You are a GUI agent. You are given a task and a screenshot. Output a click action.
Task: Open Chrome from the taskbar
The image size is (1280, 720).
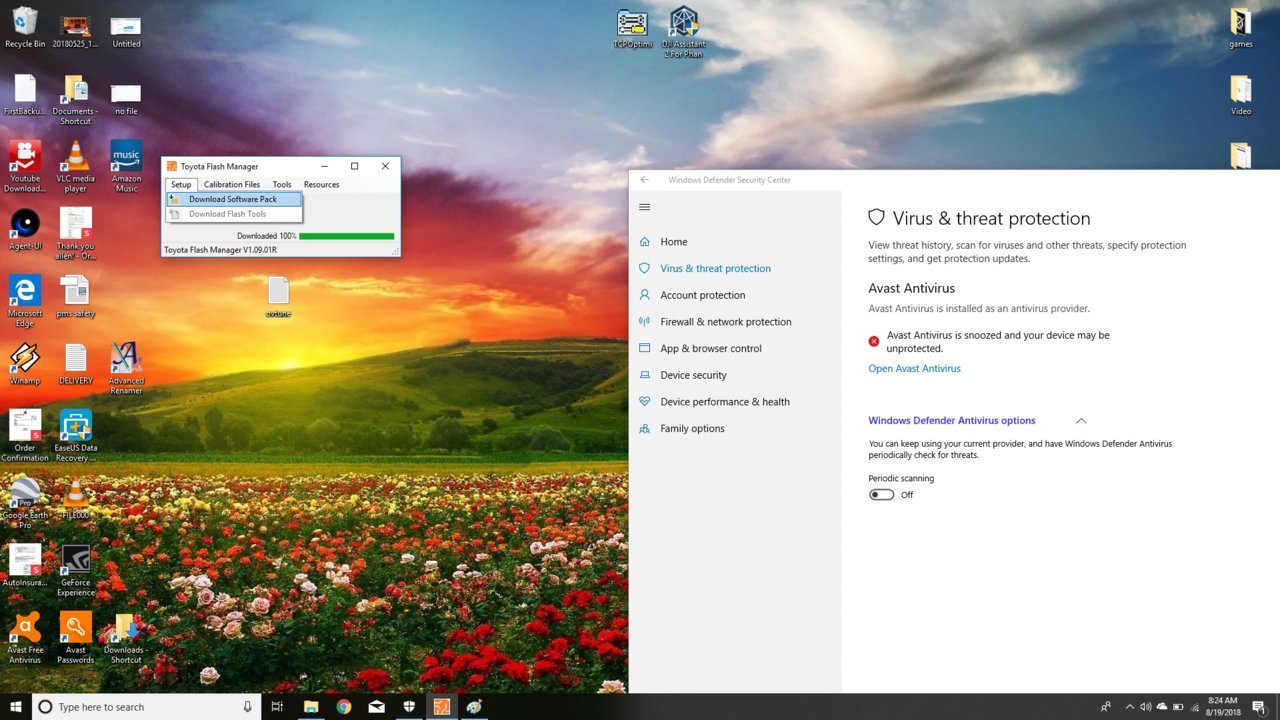pyautogui.click(x=344, y=707)
